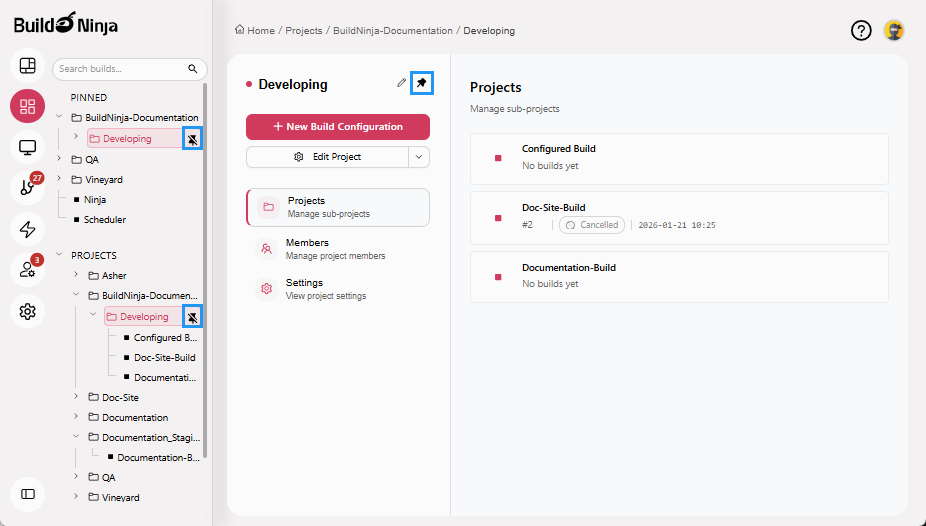
Task: Open the branch icon with 27 badge
Action: (28, 188)
